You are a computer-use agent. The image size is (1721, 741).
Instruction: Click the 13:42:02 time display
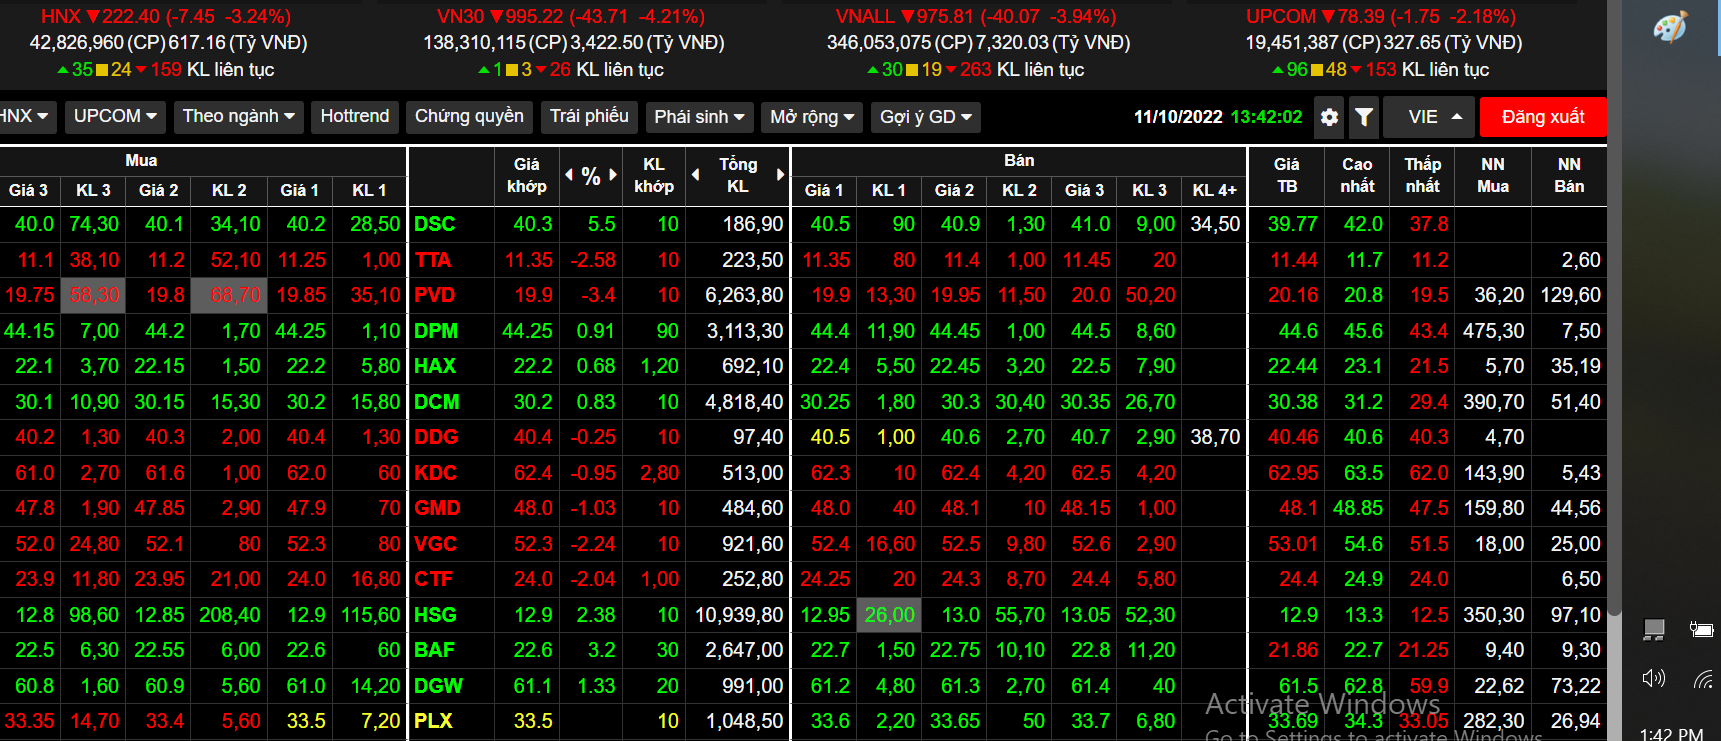point(1266,117)
